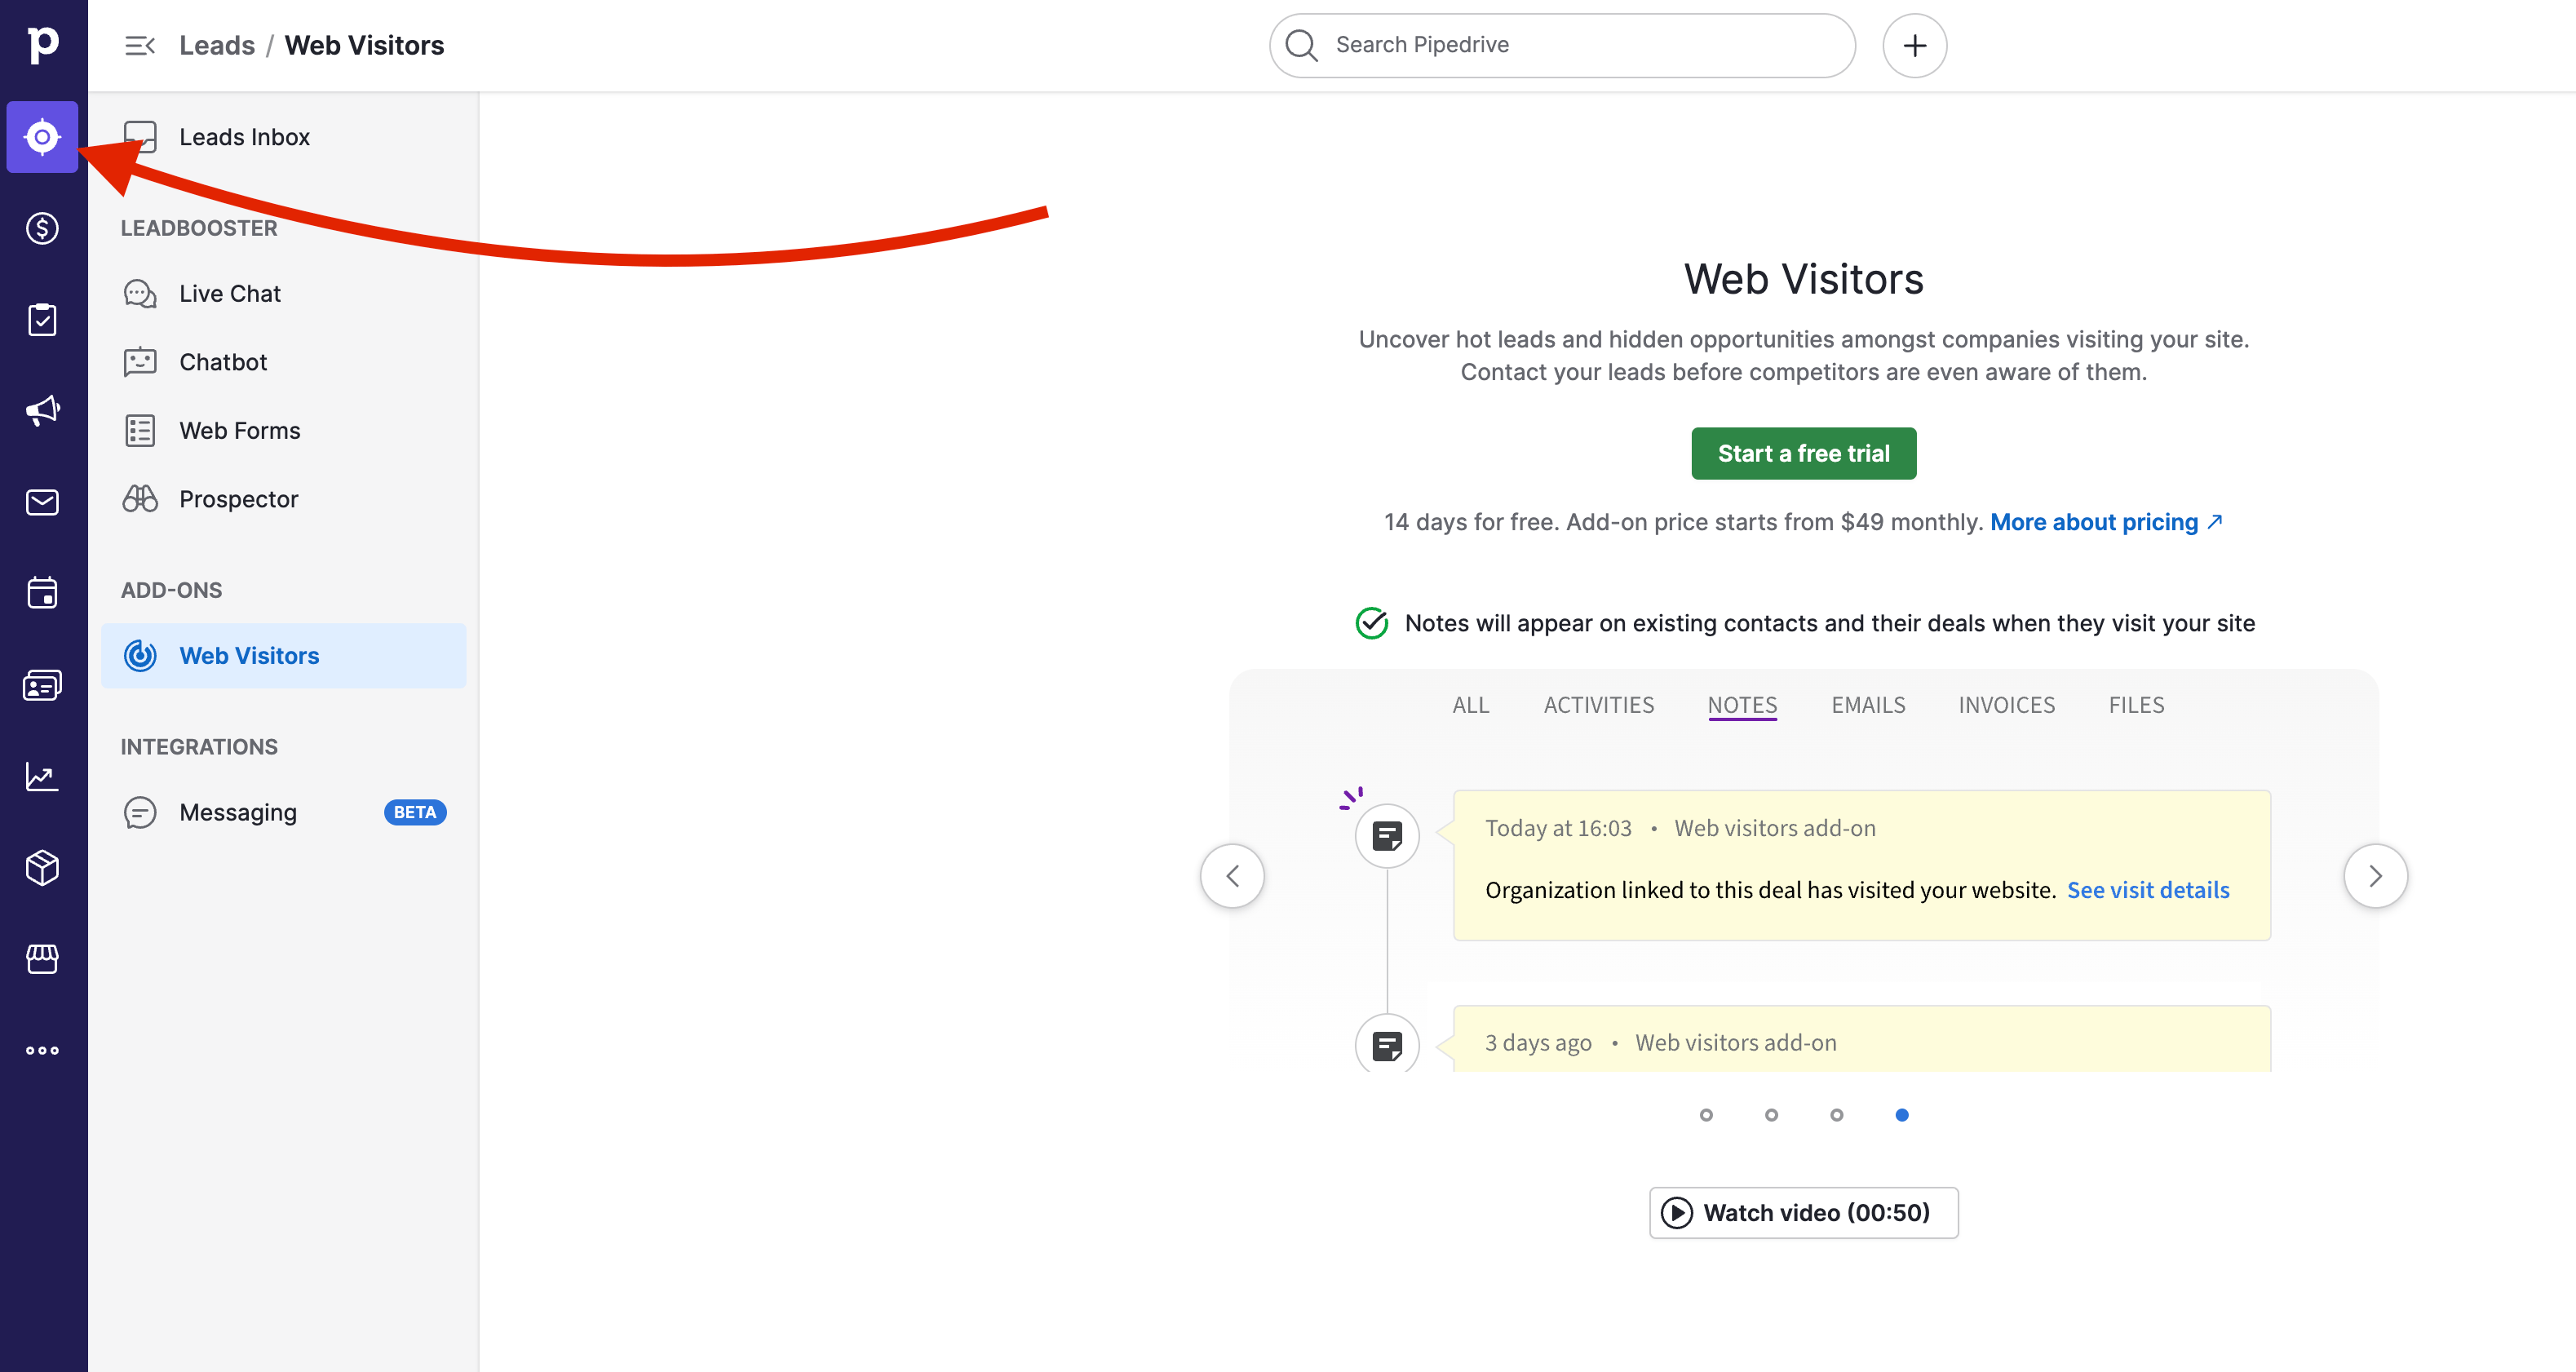Open More about pricing link
Screen dimensions: 2576x1372
[x=2106, y=522]
